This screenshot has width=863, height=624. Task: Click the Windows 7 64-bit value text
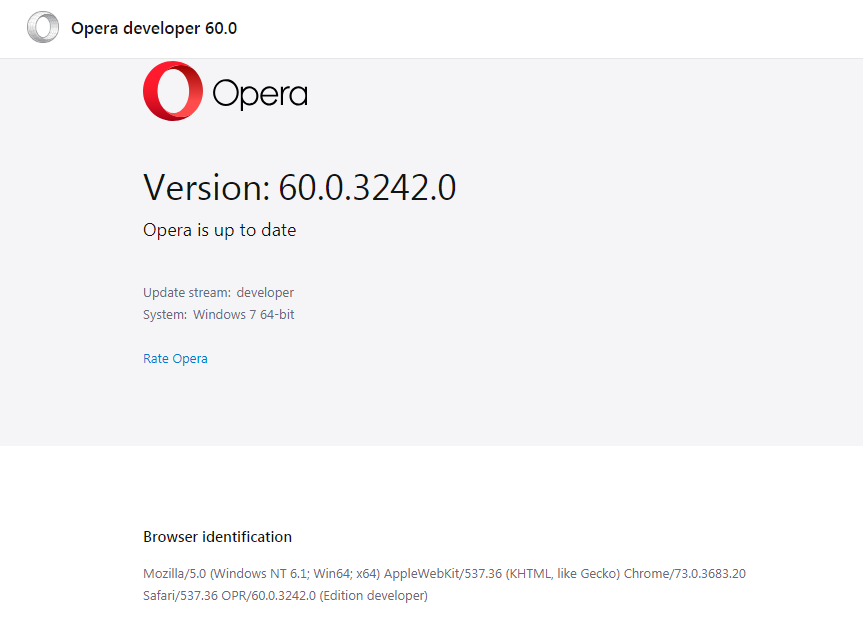(244, 315)
